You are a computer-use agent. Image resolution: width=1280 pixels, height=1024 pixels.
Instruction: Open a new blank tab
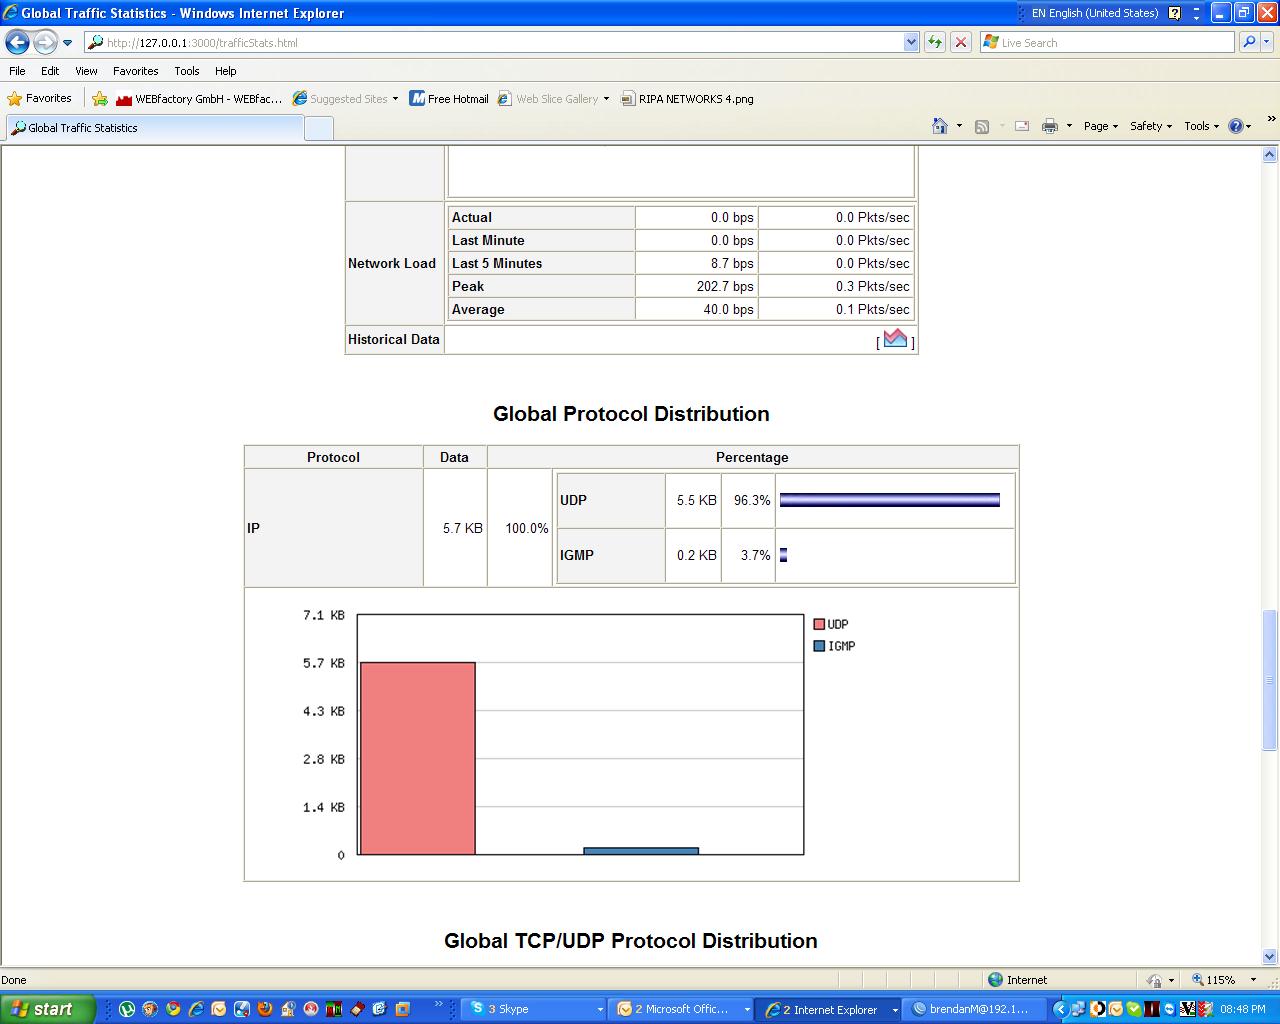pos(318,128)
